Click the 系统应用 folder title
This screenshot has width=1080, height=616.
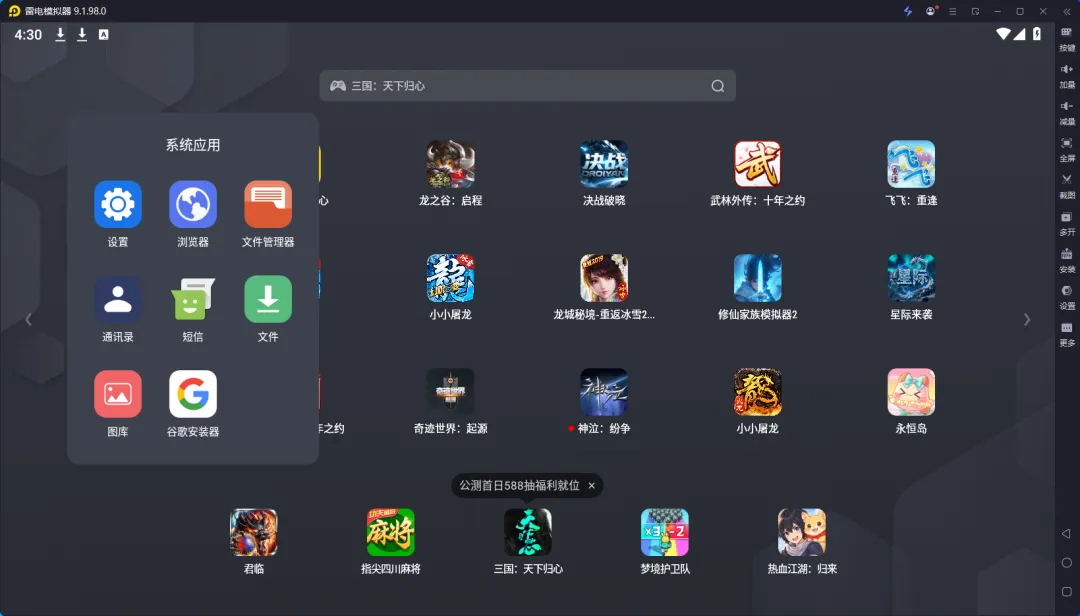click(193, 145)
